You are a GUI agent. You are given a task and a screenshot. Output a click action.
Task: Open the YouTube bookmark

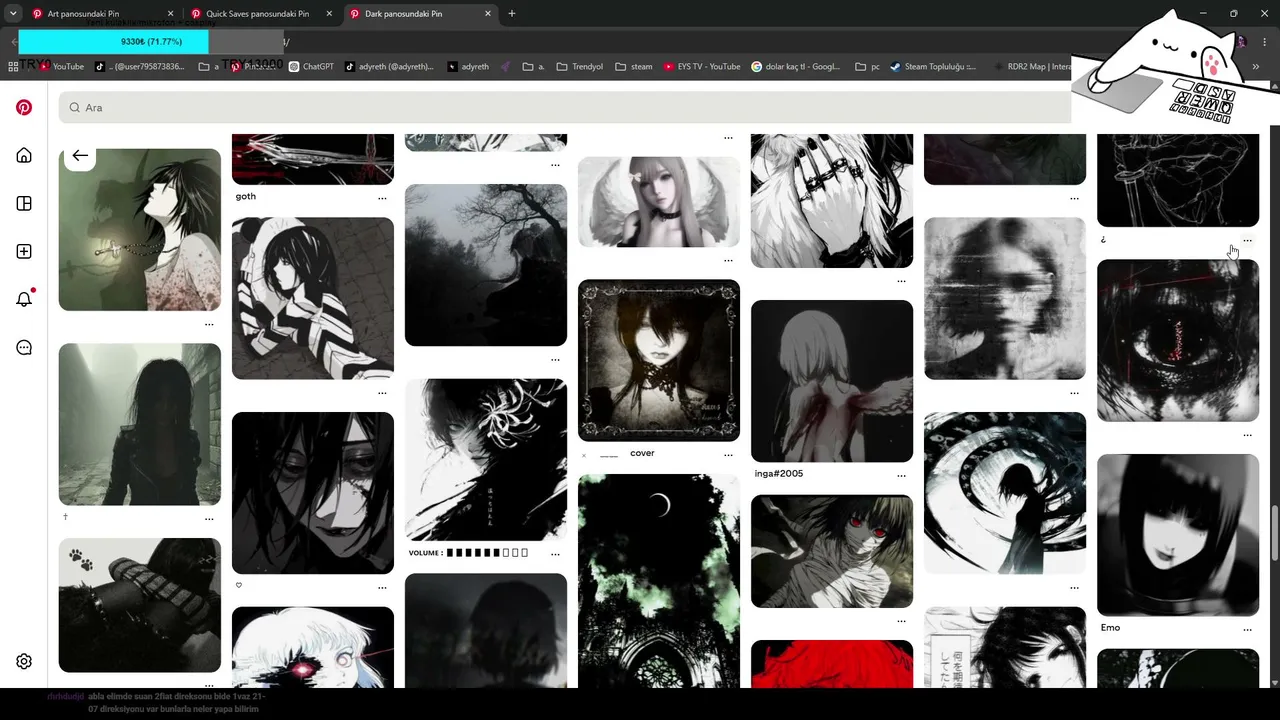pos(61,67)
